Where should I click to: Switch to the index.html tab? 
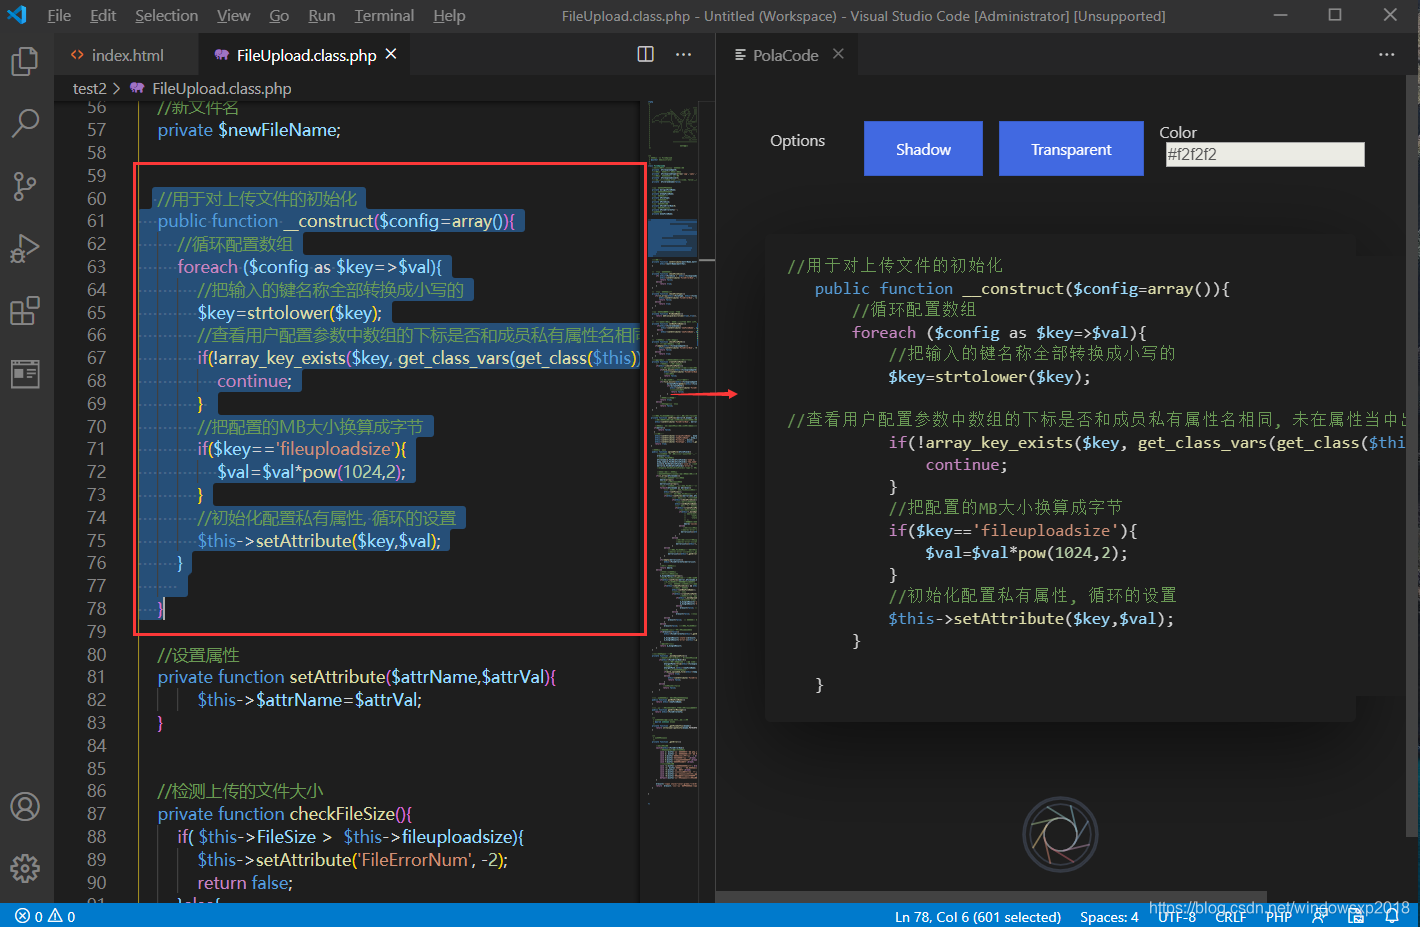tap(127, 55)
